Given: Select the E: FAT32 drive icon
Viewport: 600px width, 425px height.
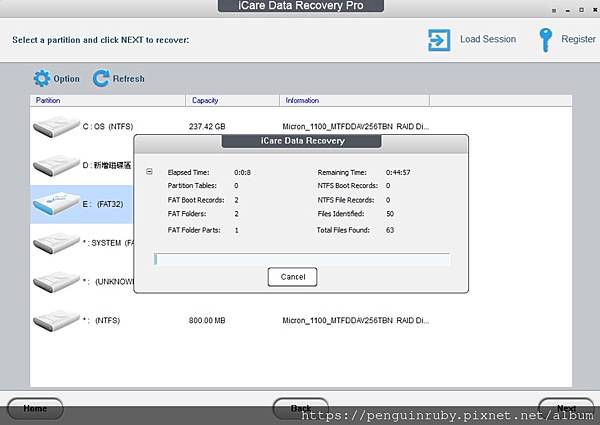Looking at the screenshot, I should pos(56,204).
